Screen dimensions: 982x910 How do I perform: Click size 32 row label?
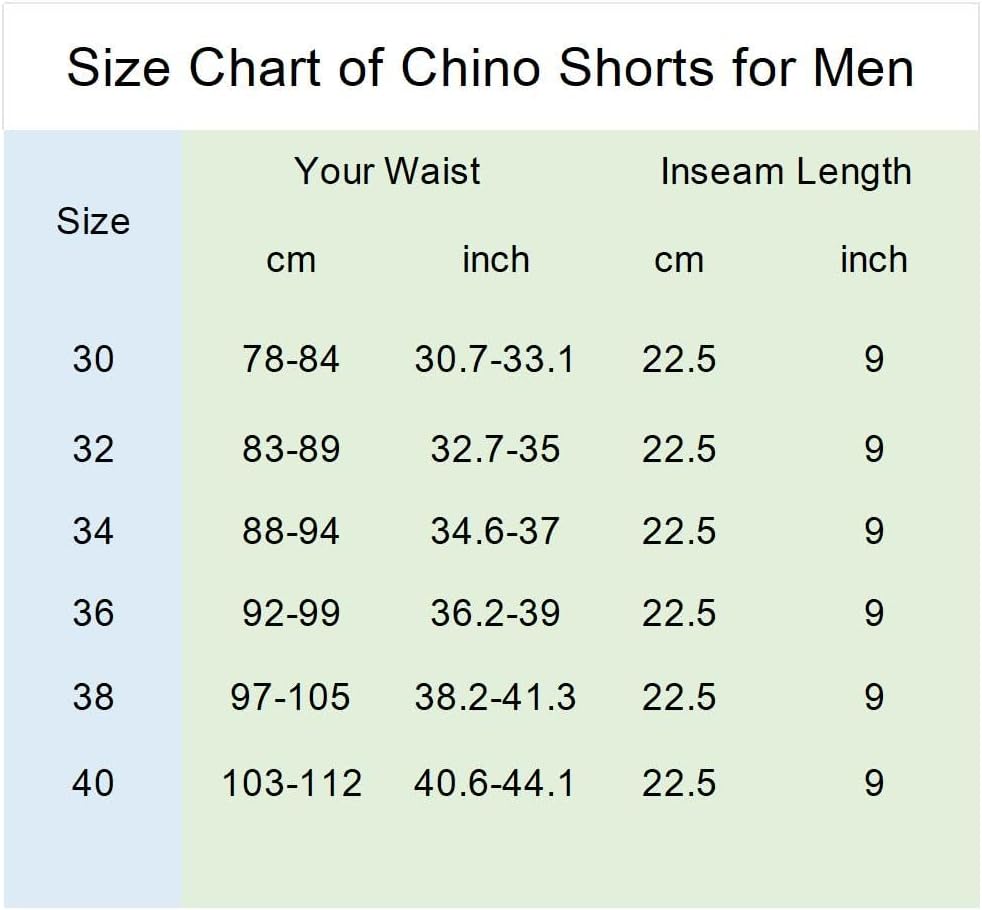(x=93, y=449)
